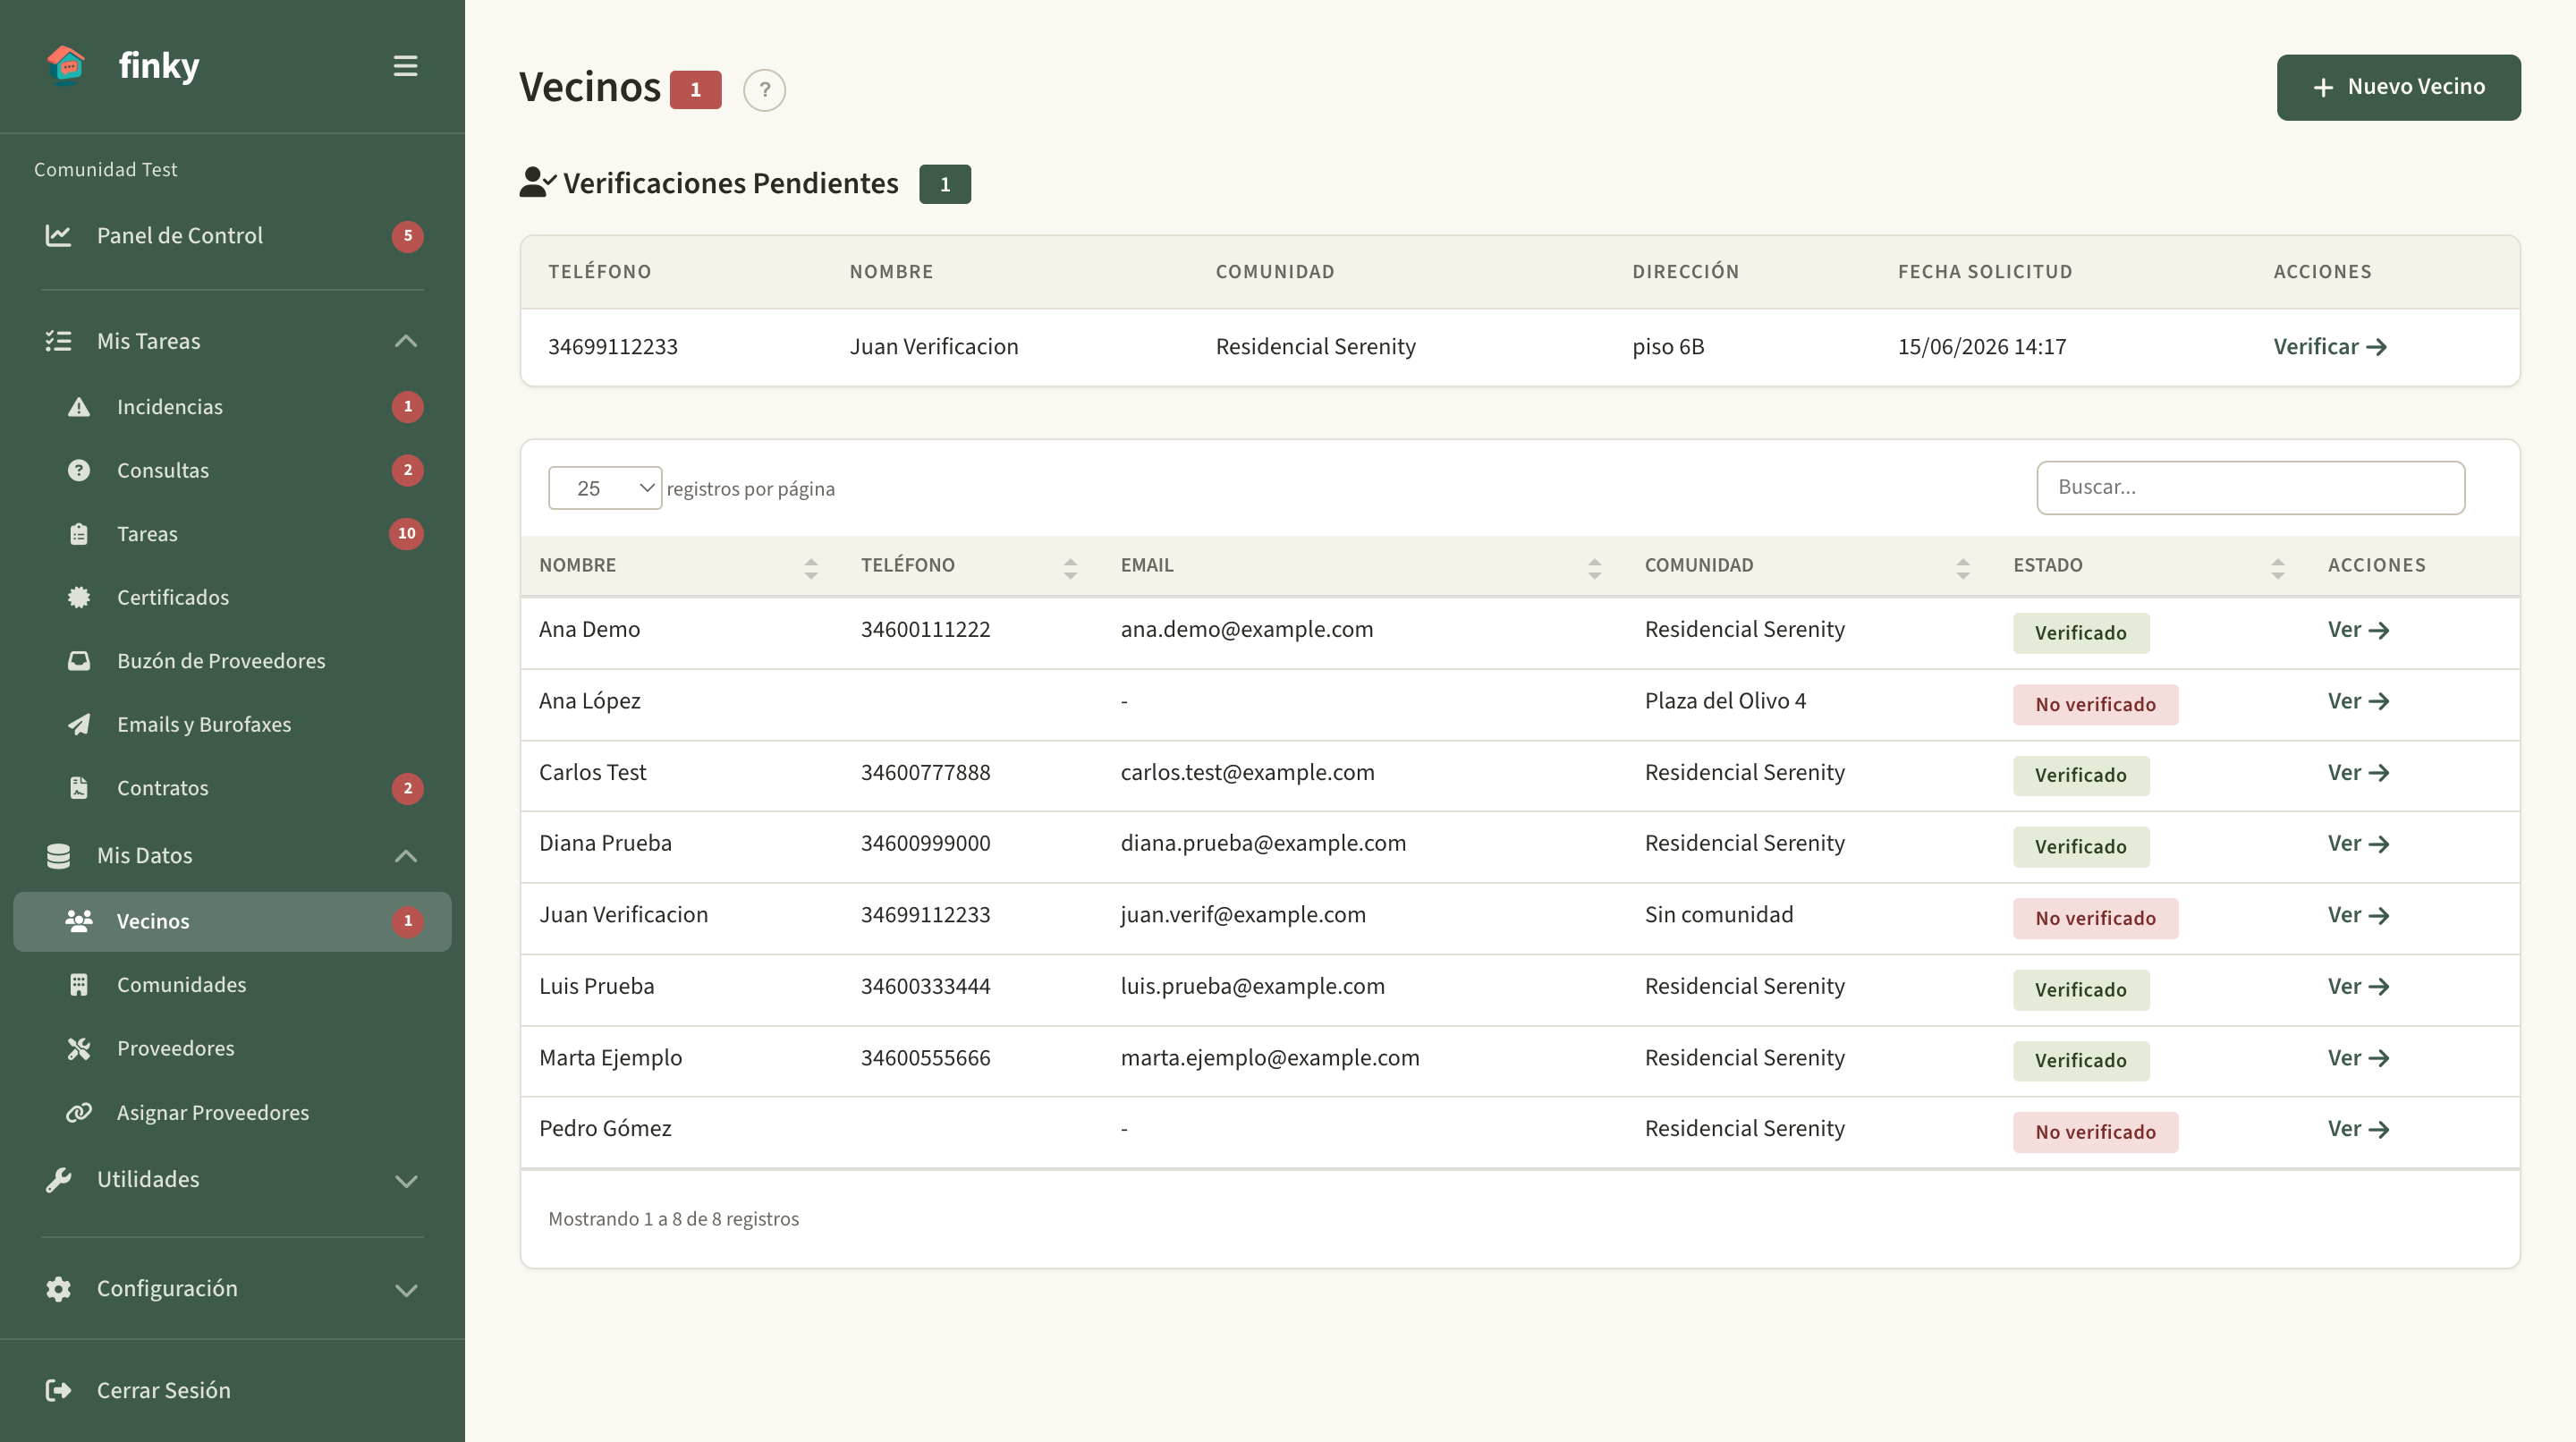Sort table by Comunidad column arrows
This screenshot has width=2576, height=1442.
1962,568
